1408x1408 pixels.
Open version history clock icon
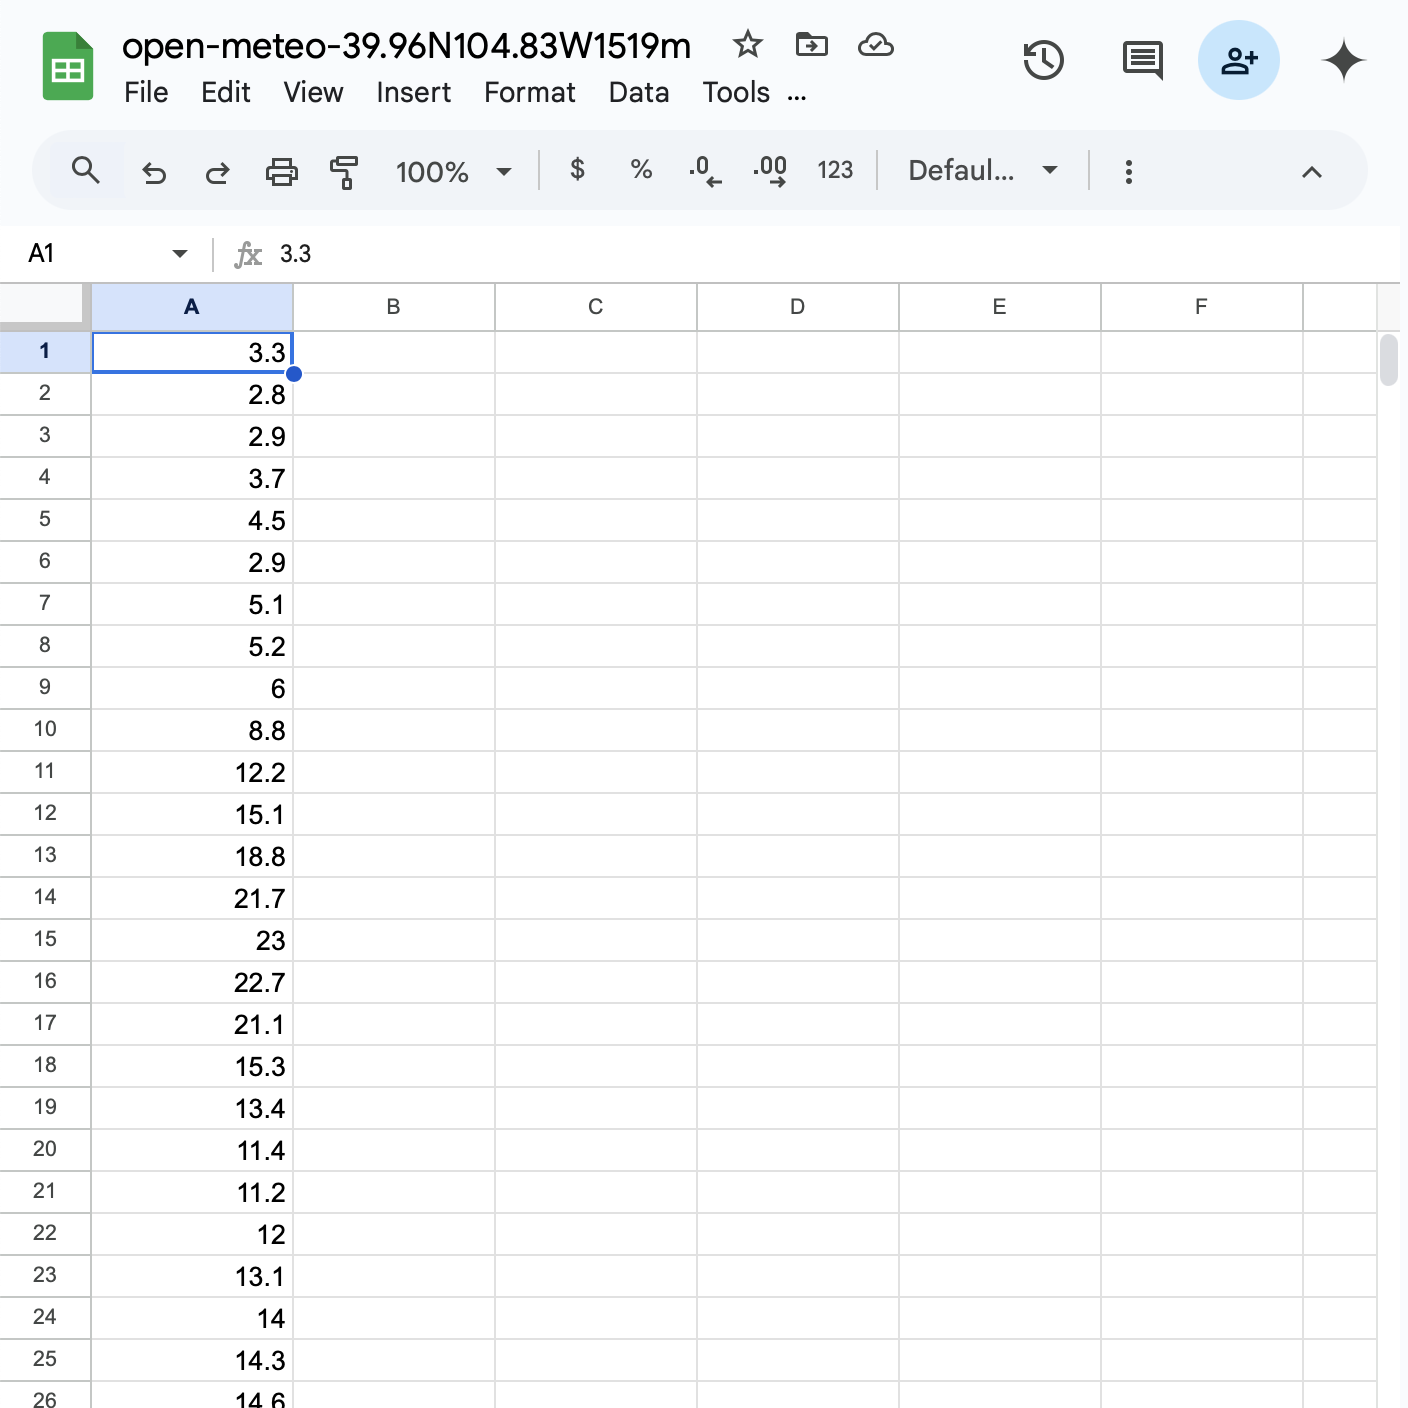(x=1043, y=60)
